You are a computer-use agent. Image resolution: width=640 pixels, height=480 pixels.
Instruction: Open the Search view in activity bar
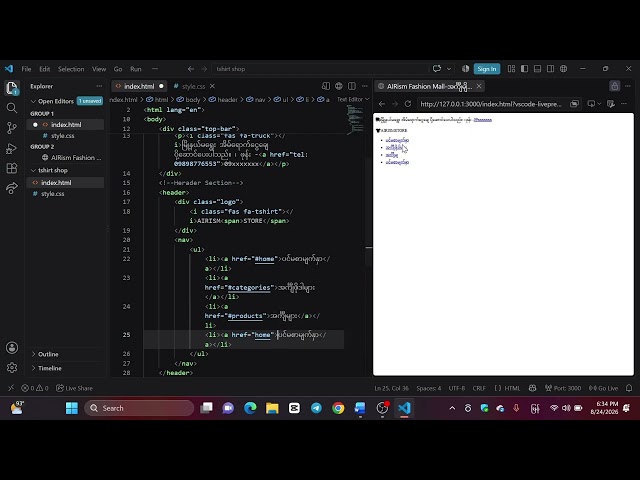click(11, 108)
